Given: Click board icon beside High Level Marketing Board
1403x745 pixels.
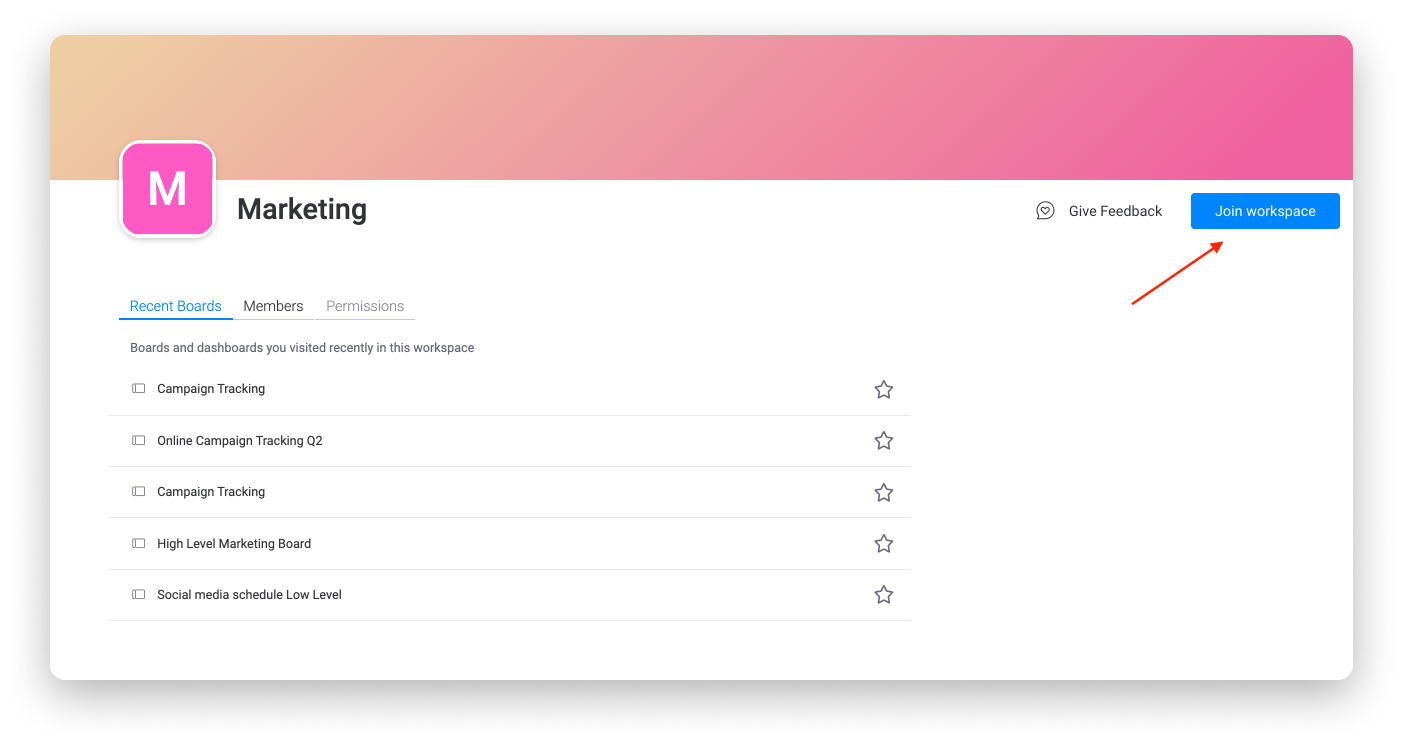Looking at the screenshot, I should (x=139, y=544).
